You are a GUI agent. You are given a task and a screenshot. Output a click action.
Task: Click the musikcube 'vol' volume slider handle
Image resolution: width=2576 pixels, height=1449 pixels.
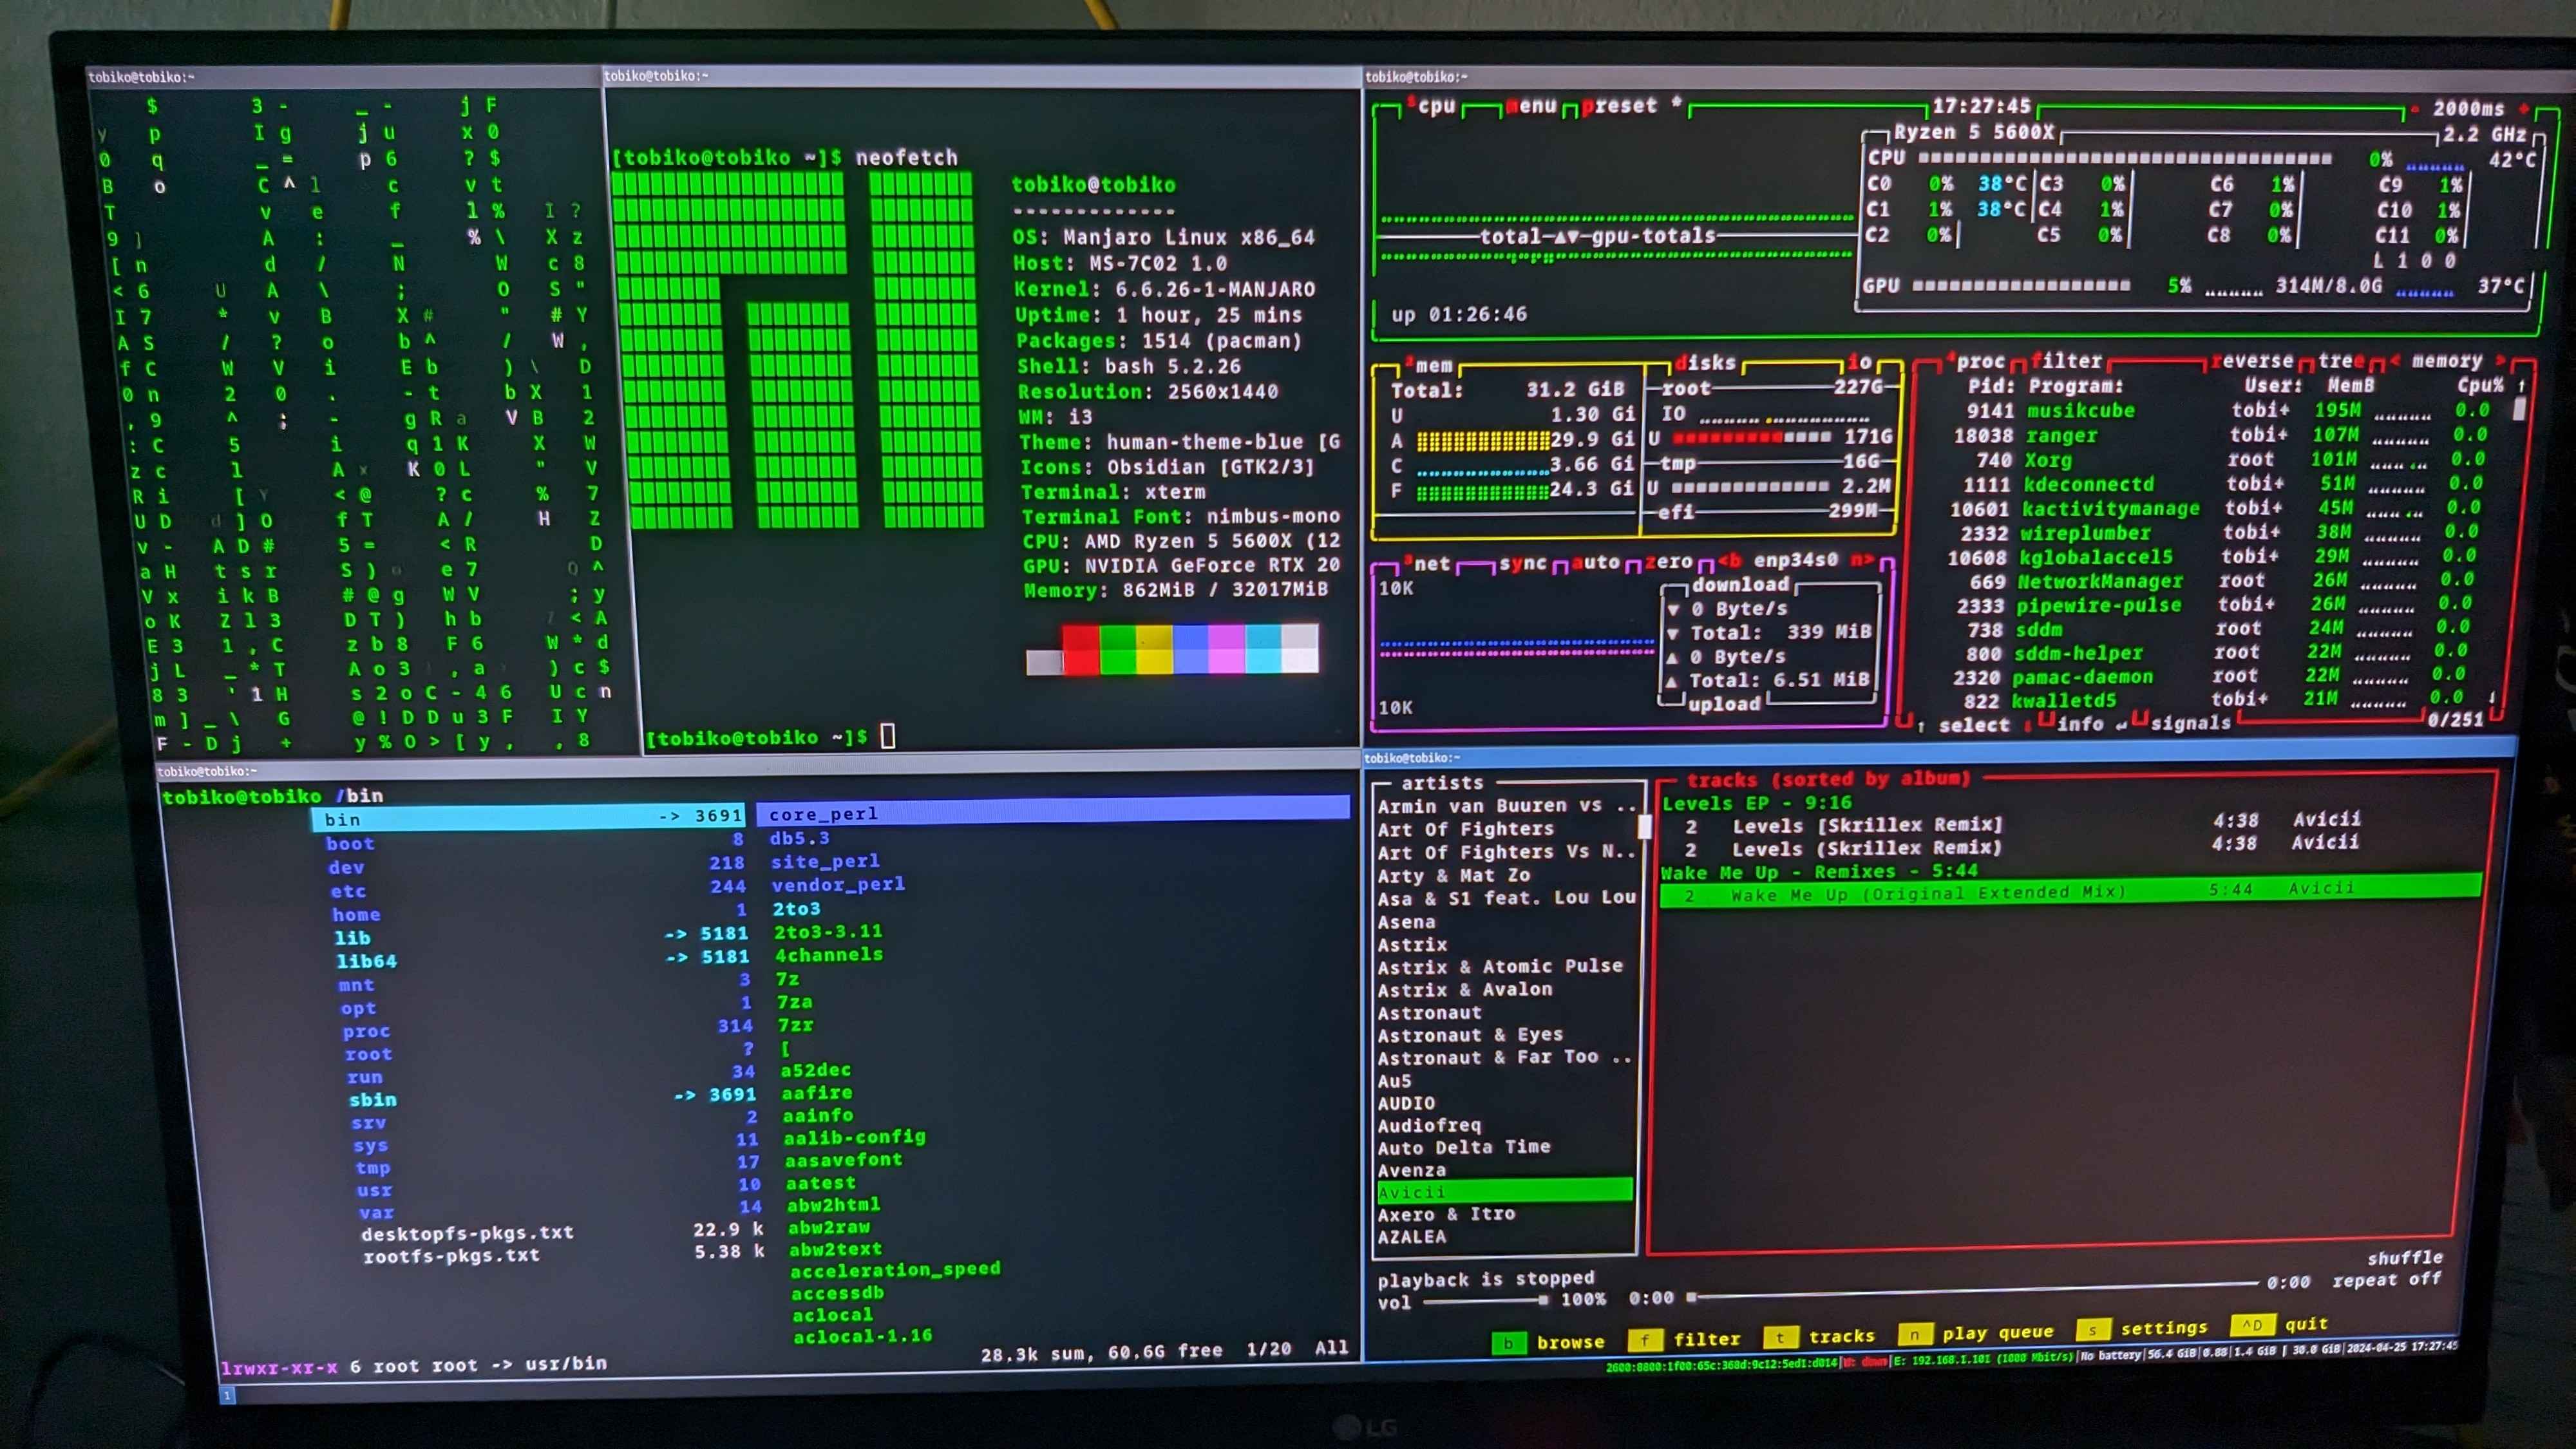[1543, 1300]
